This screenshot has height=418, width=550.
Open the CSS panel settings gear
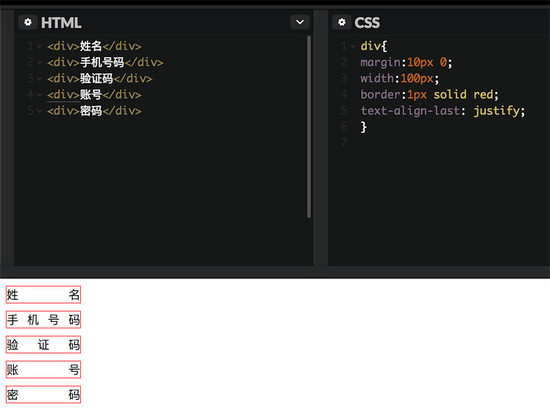[x=342, y=22]
